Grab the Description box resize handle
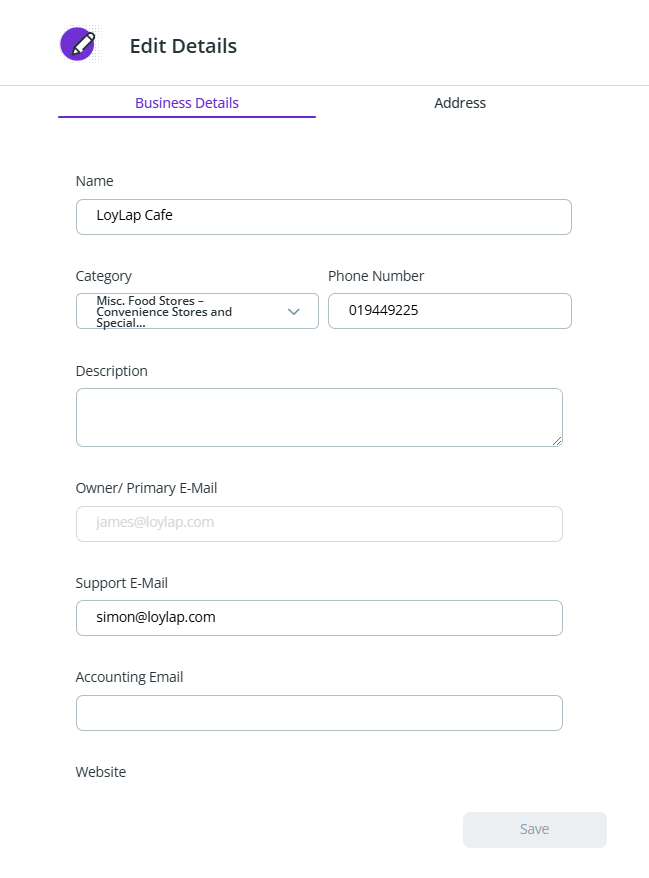 tap(556, 440)
